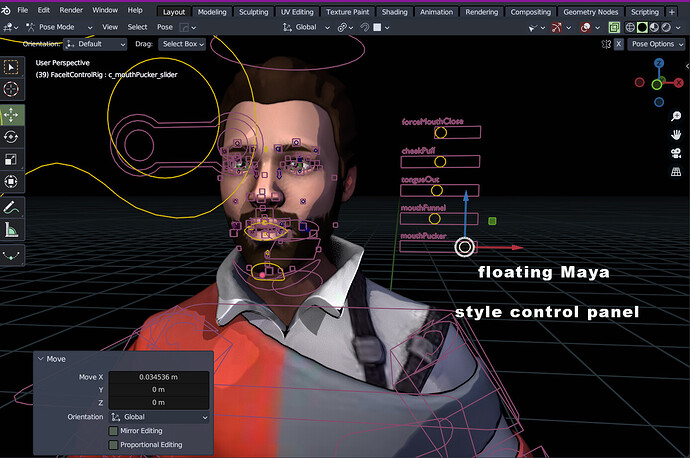Click the Move X value field
The width and height of the screenshot is (690, 458).
coord(159,377)
